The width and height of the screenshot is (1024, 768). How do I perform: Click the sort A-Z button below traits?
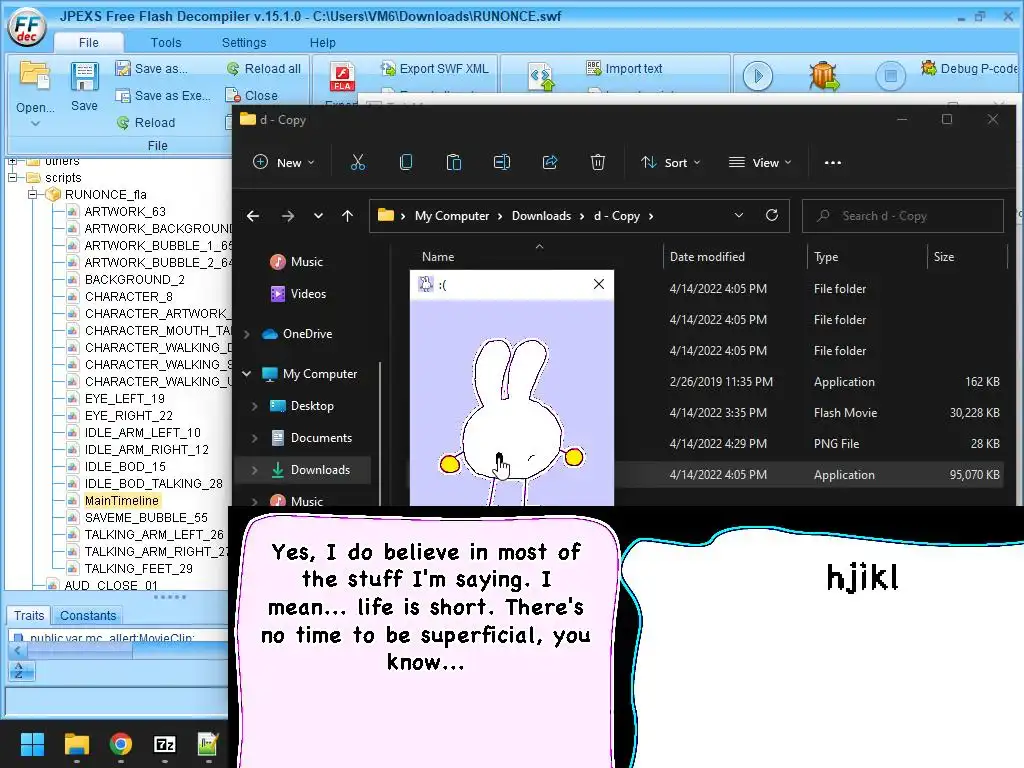coord(21,671)
